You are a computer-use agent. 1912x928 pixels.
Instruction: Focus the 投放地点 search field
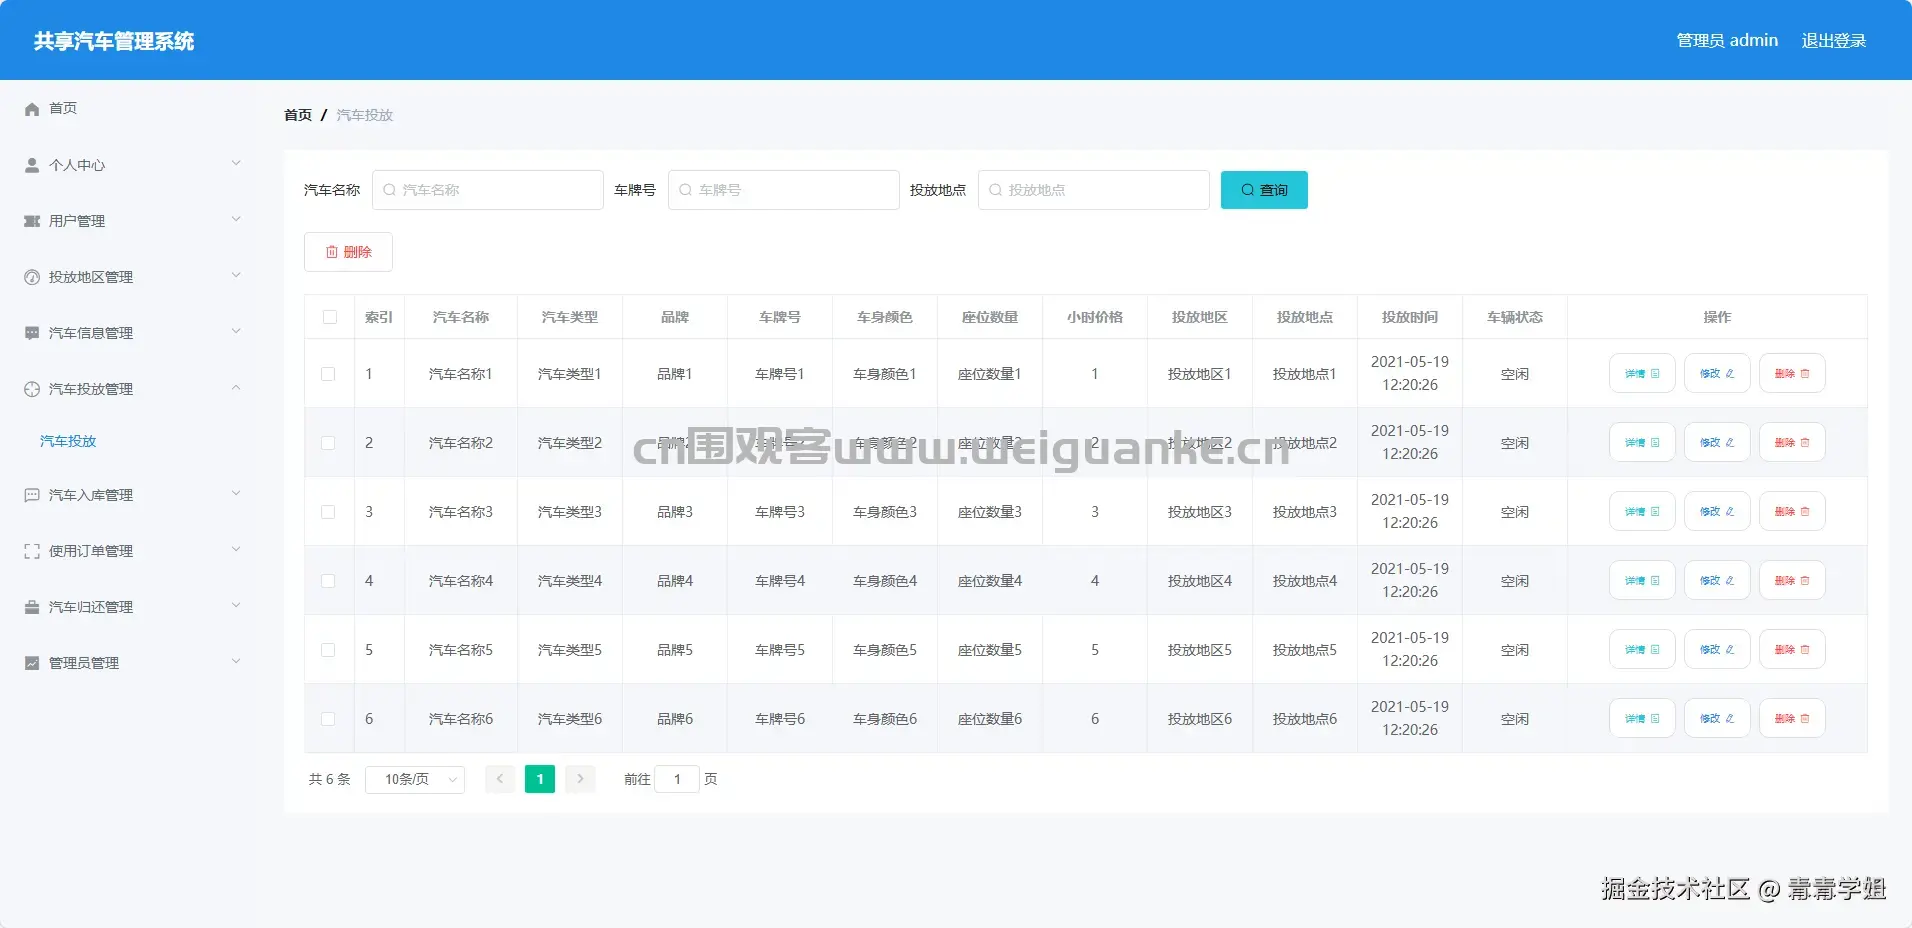pyautogui.click(x=1094, y=190)
